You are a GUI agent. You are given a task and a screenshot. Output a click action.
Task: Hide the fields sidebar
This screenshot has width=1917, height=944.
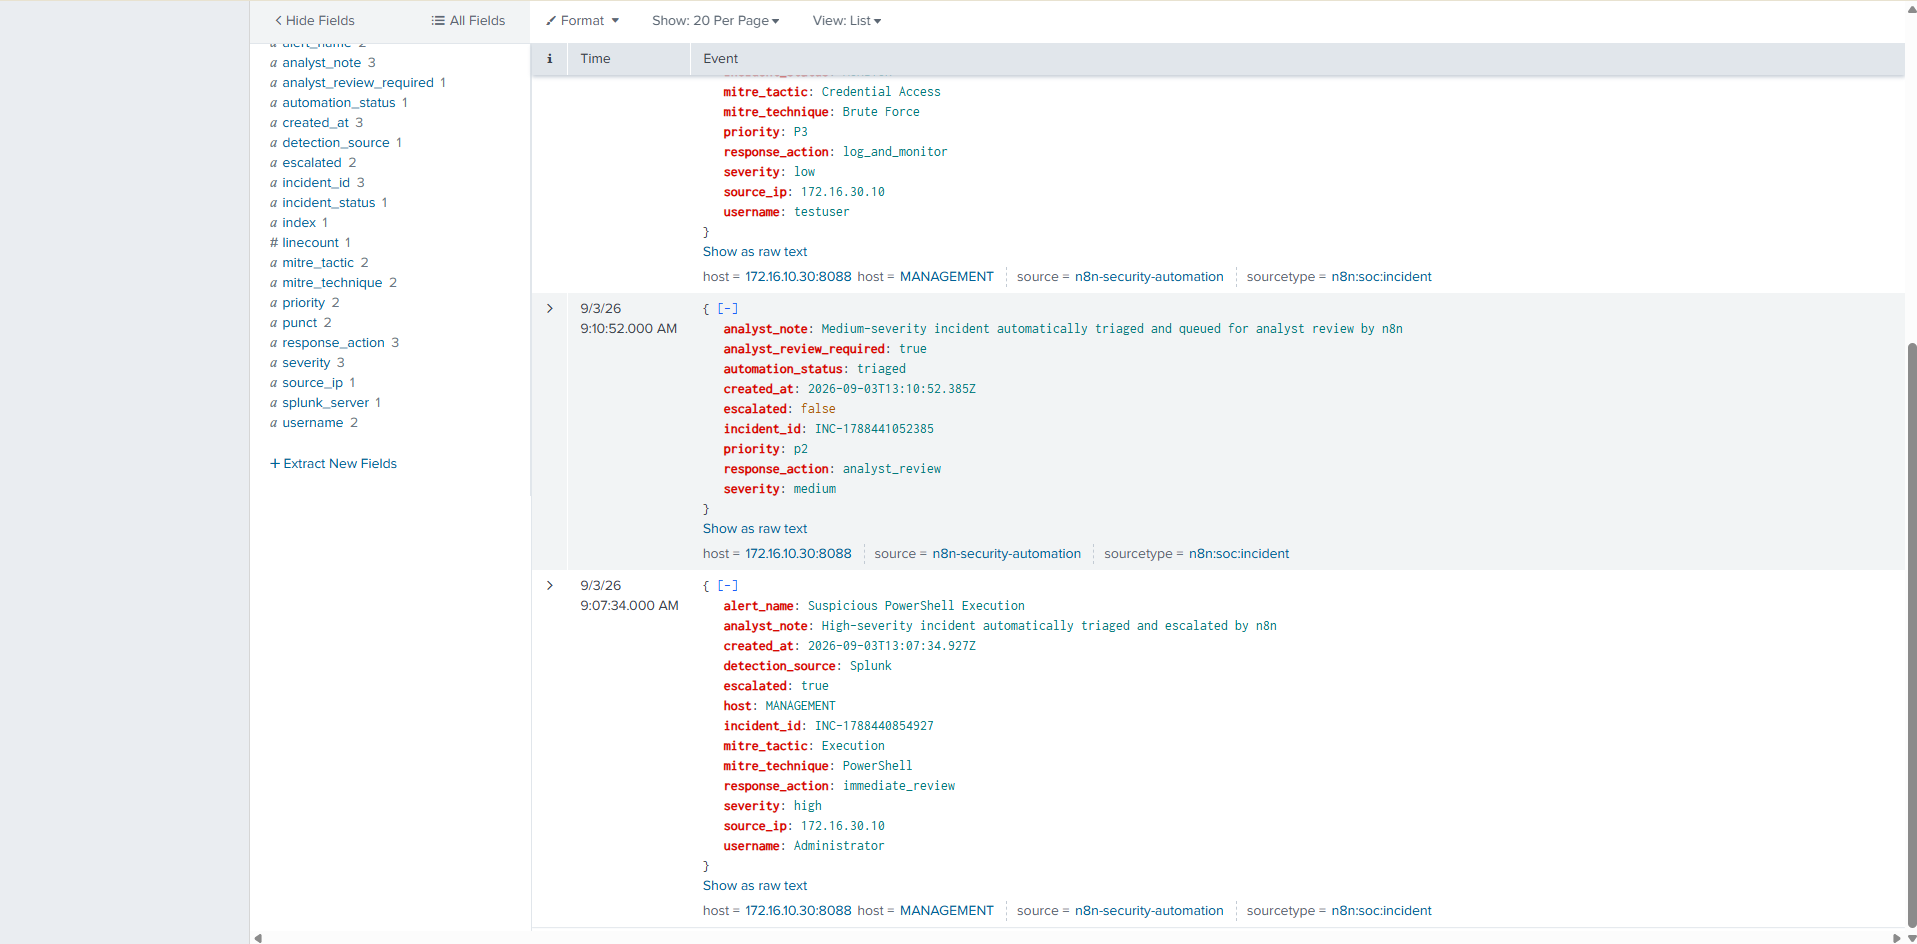click(x=314, y=20)
